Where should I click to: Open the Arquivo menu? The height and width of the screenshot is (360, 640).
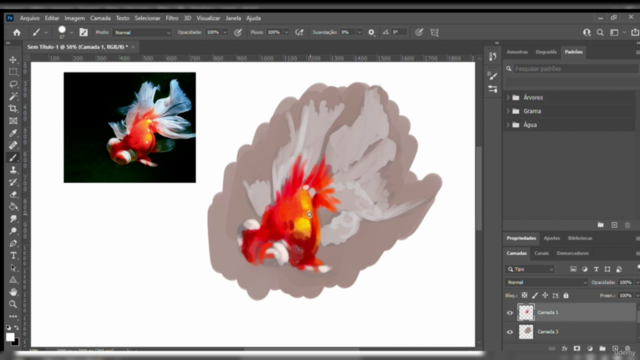[x=30, y=18]
